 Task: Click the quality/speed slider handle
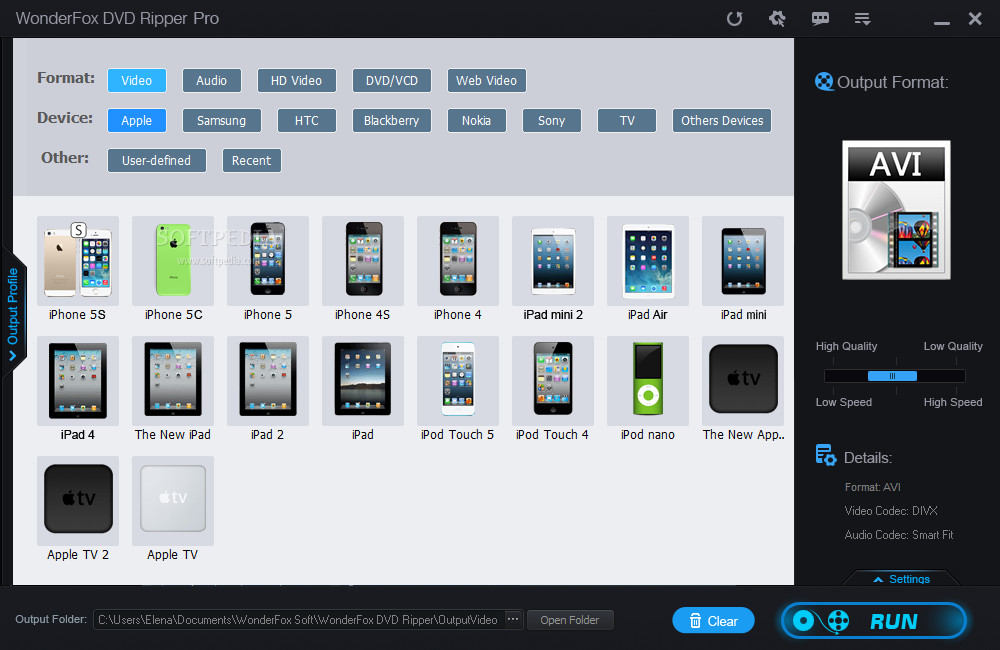(x=892, y=376)
